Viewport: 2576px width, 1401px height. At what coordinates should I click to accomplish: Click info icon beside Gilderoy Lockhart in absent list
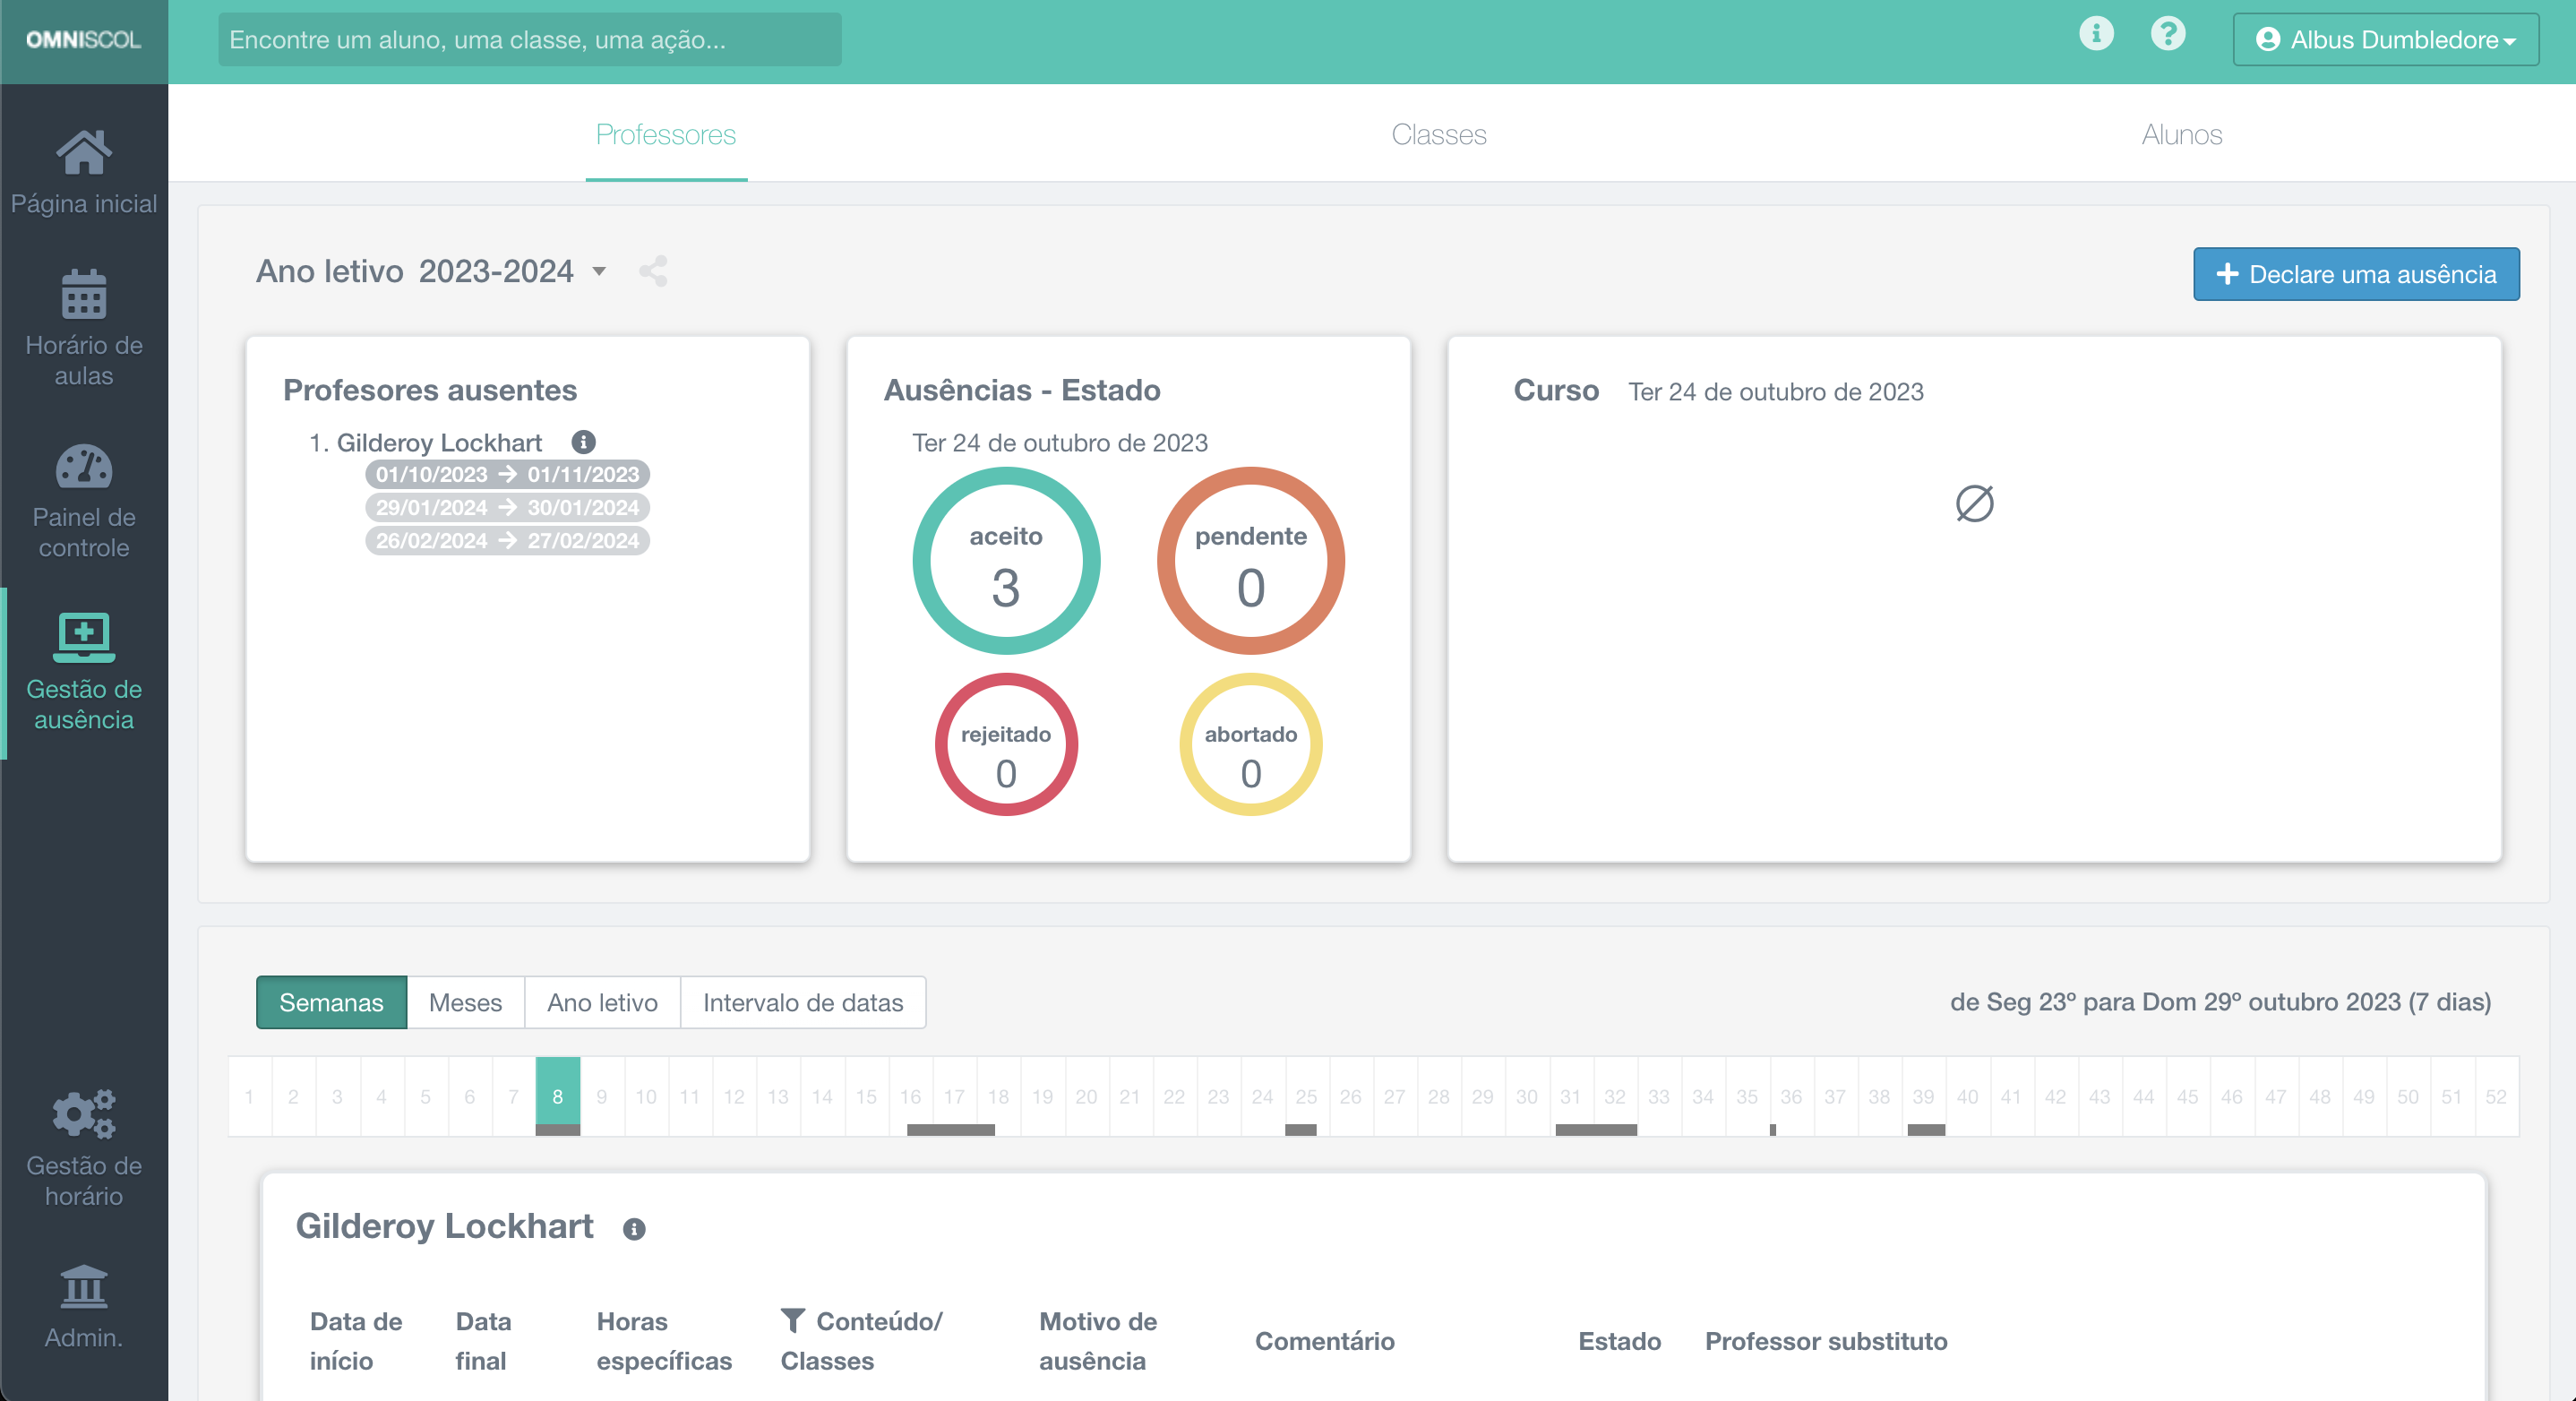[x=583, y=442]
